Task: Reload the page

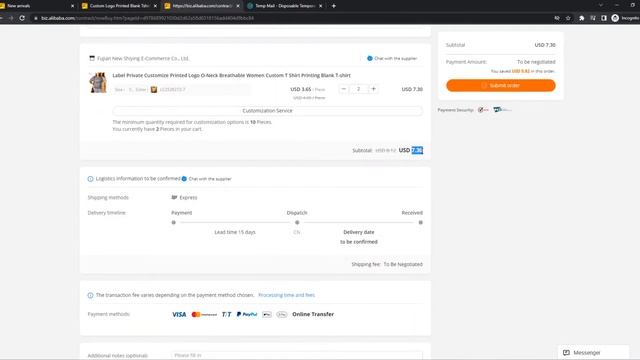Action: coord(22,18)
